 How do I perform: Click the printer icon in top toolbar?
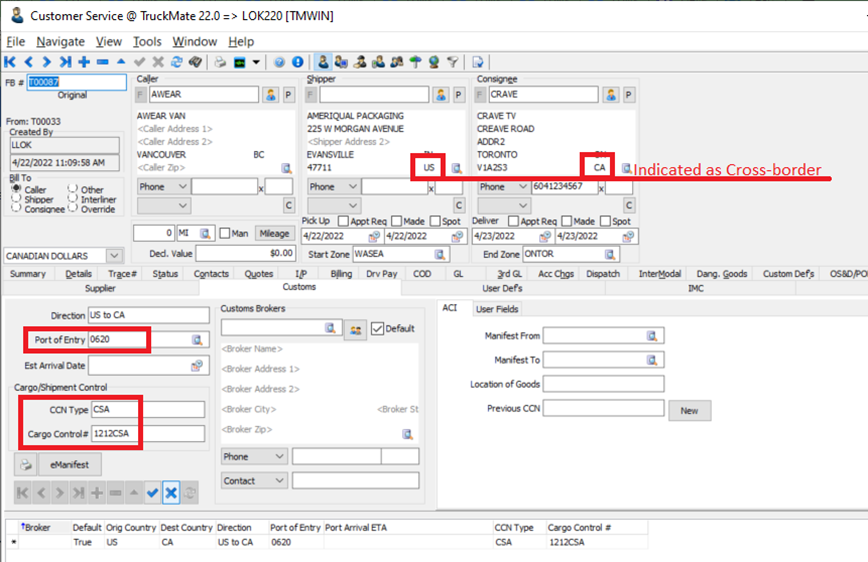pos(218,62)
